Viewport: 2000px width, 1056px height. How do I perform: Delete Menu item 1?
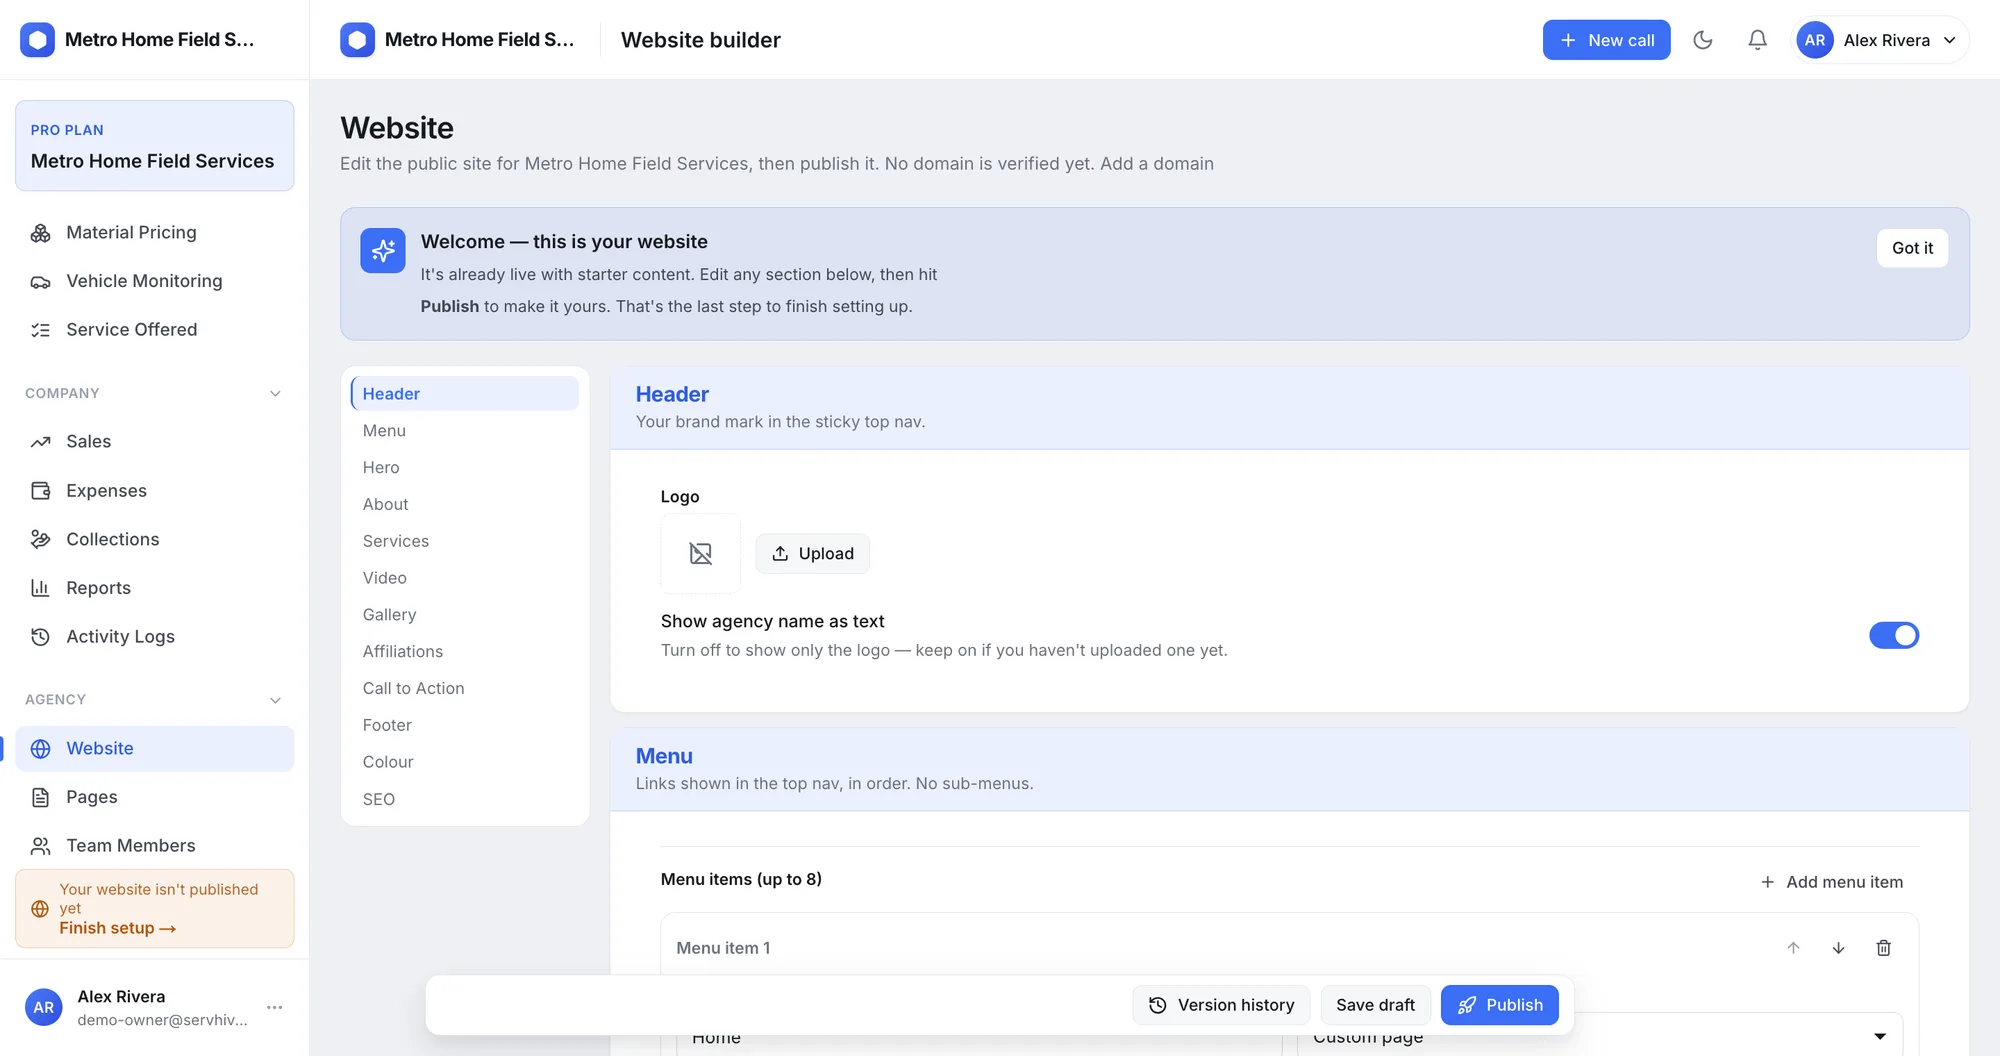point(1883,948)
